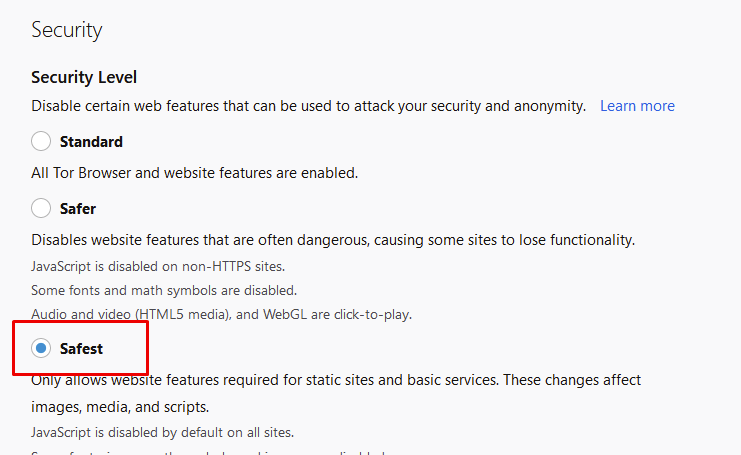Open the Learn more link
Image resolution: width=741 pixels, height=455 pixels.
pos(637,106)
